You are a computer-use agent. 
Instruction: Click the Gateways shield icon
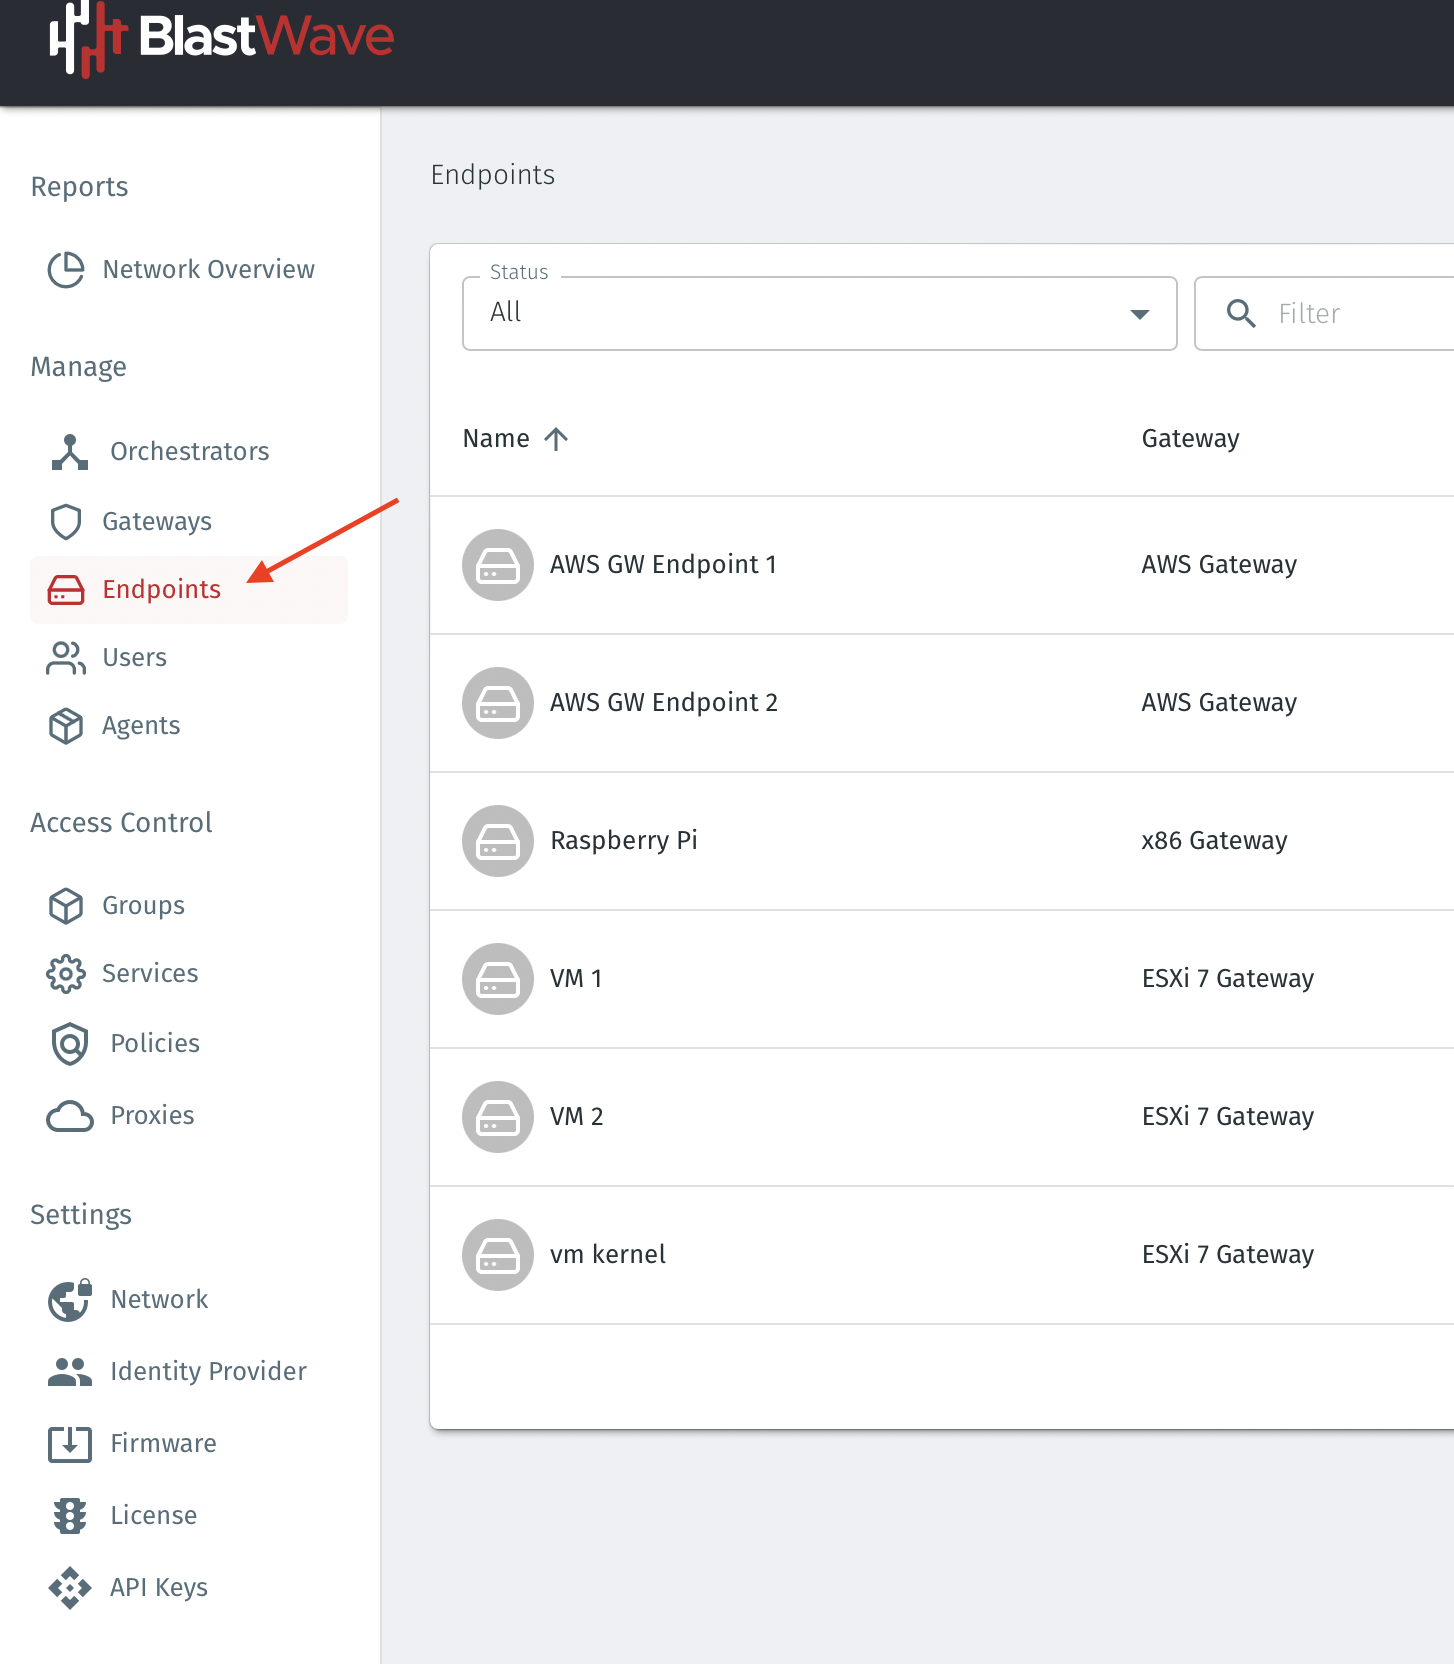(x=66, y=522)
